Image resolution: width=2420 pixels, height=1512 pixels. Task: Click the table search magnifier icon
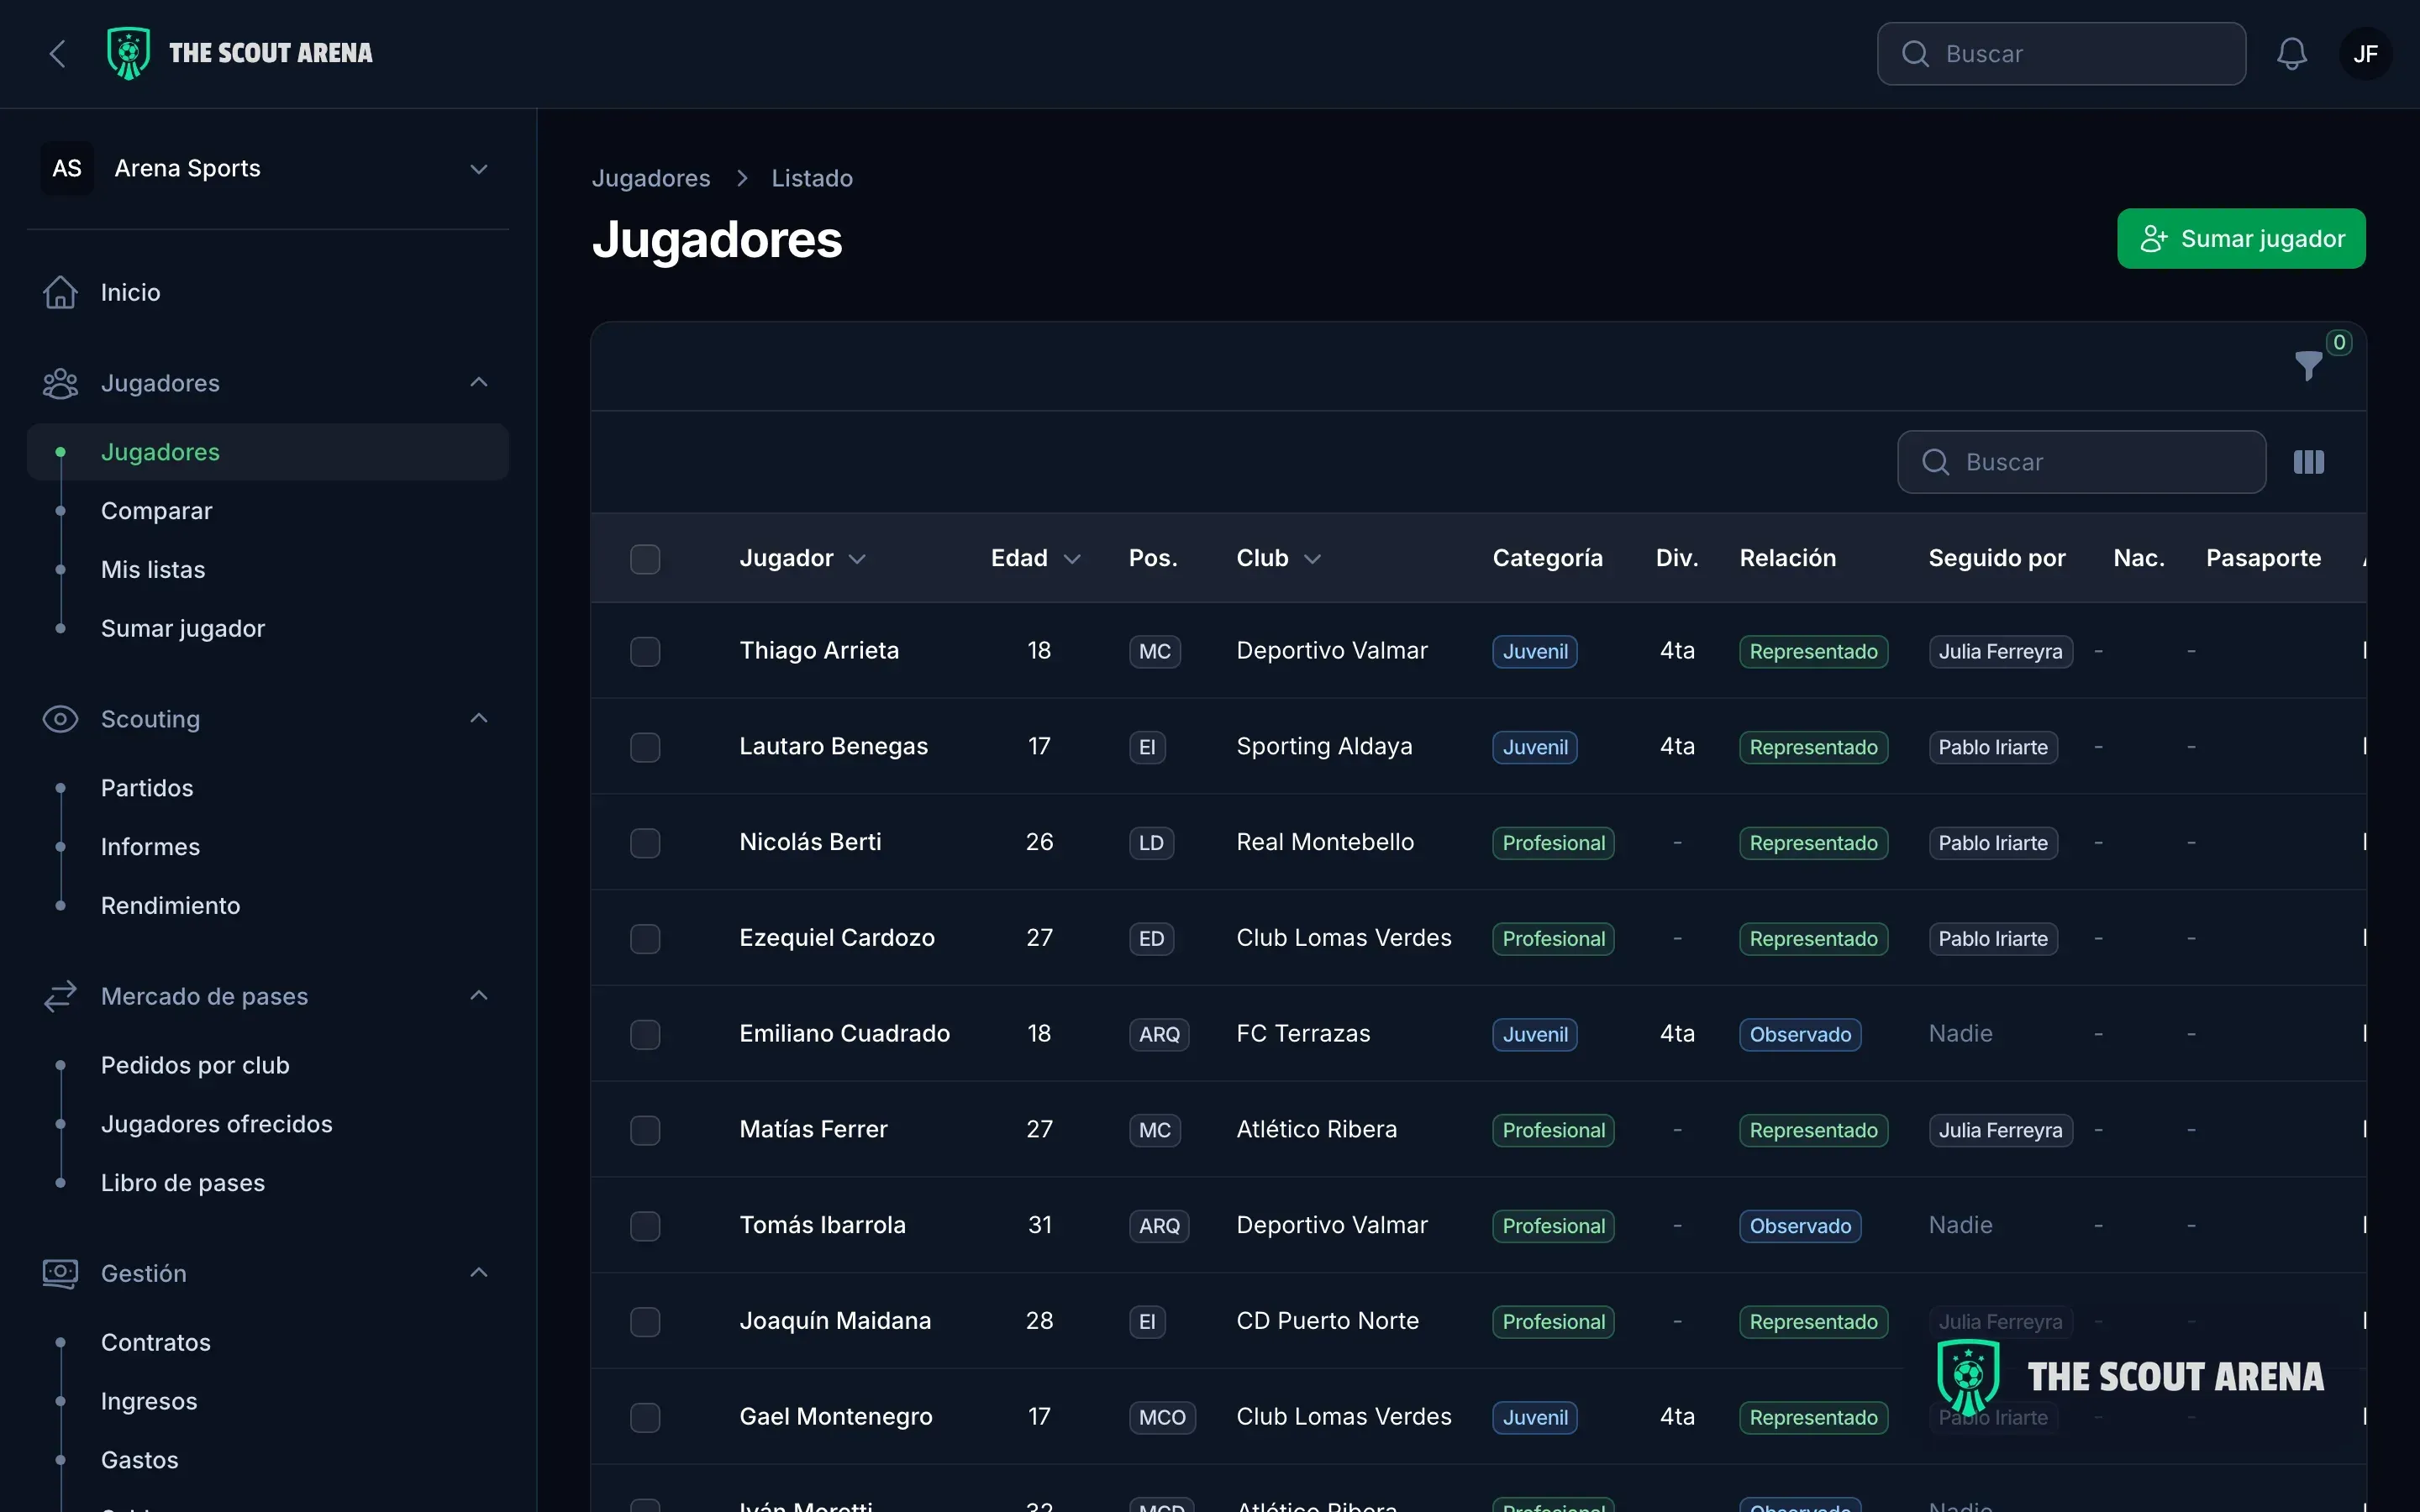click(x=1935, y=462)
